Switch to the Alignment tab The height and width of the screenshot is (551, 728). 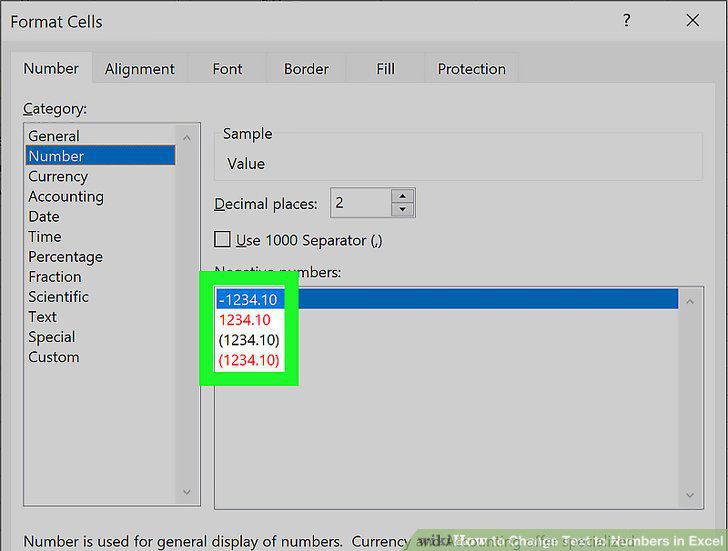point(140,69)
